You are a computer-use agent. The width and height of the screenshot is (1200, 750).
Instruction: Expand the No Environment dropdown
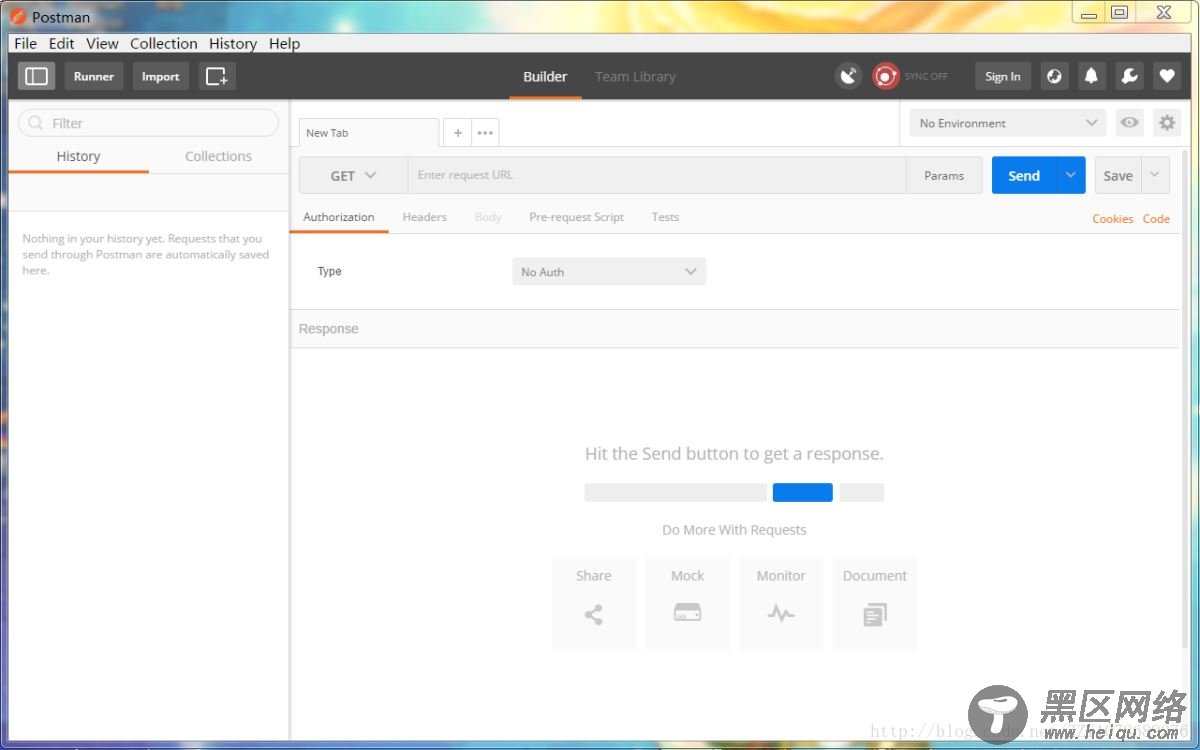[1008, 123]
